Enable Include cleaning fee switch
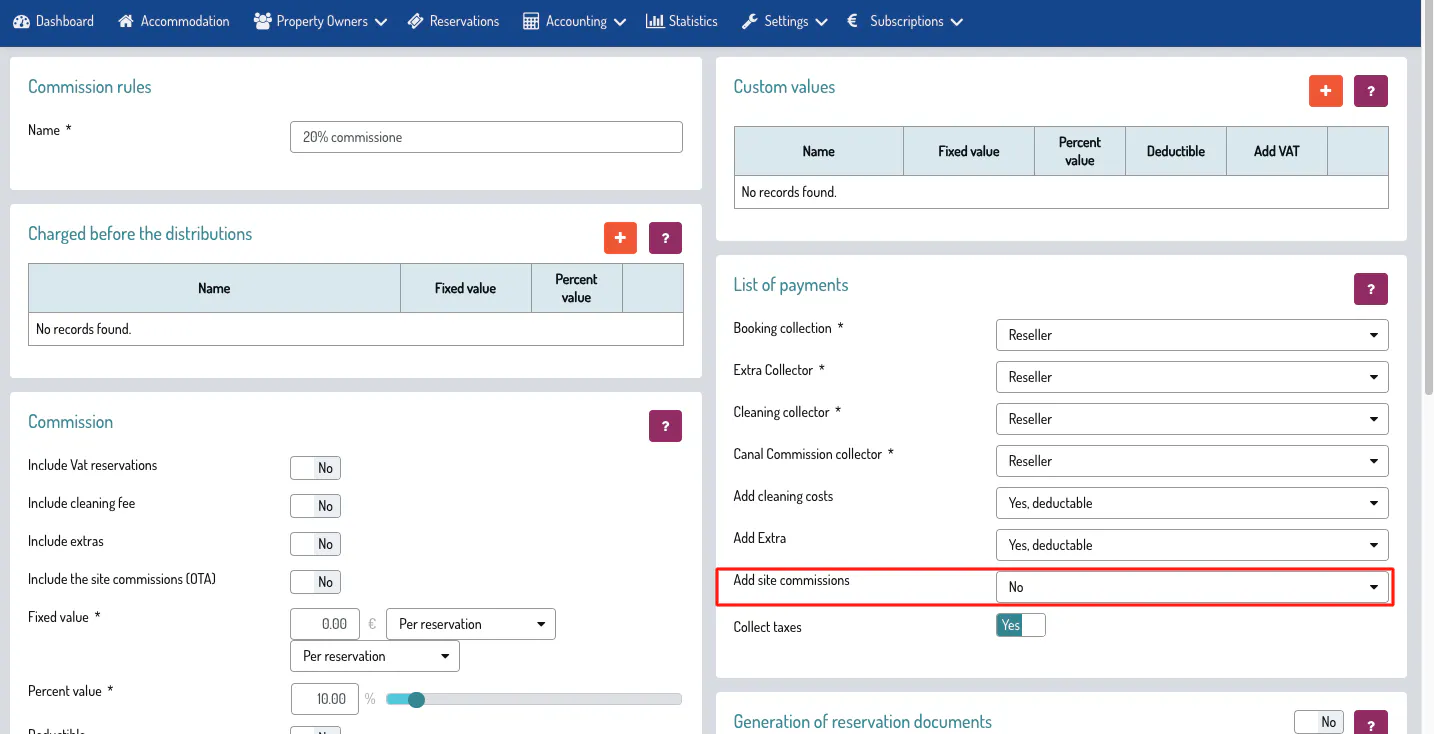1434x734 pixels. pyautogui.click(x=315, y=506)
